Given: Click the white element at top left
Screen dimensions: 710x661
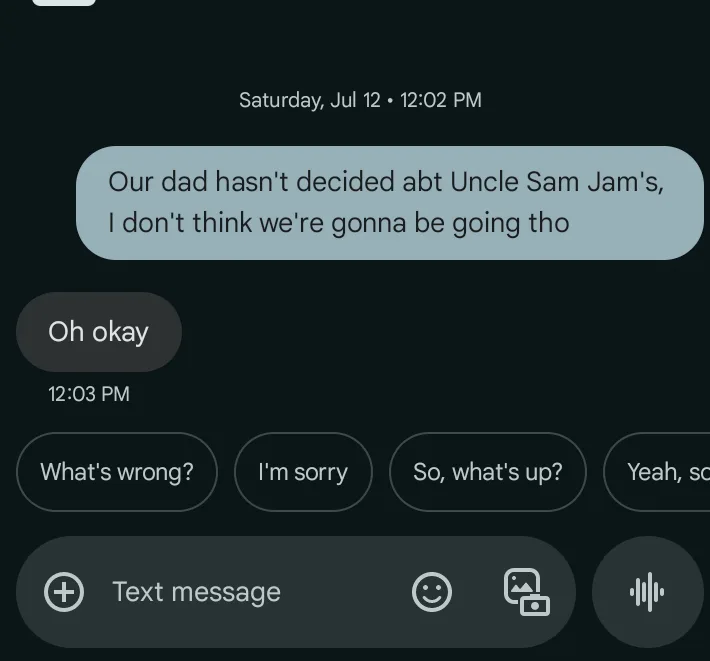Looking at the screenshot, I should pos(64,2).
